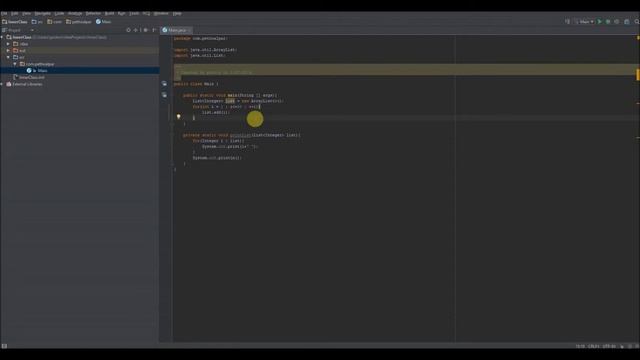This screenshot has height=360, width=640.
Task: Click Main class breadcrumb in navigation bar
Action: pyautogui.click(x=103, y=22)
